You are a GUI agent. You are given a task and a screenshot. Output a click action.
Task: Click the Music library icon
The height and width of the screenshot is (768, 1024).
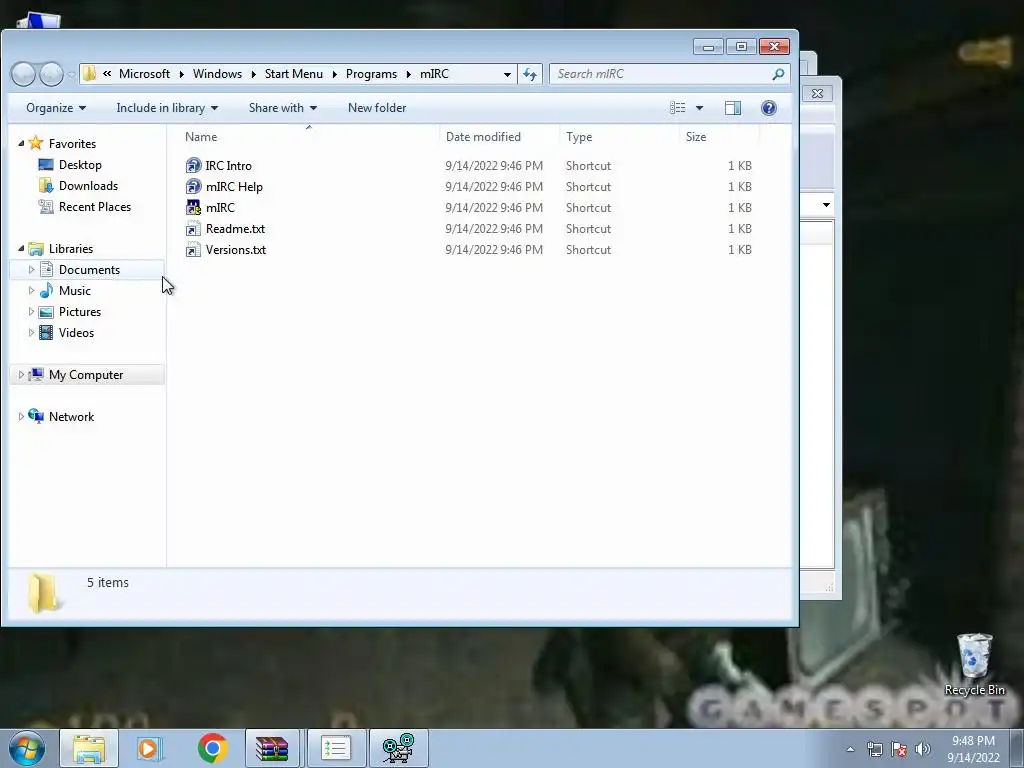(46, 291)
